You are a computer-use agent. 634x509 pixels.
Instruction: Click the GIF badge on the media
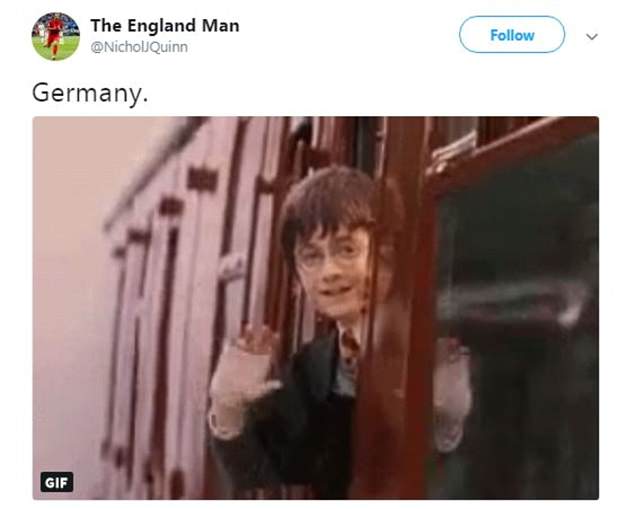(x=57, y=482)
